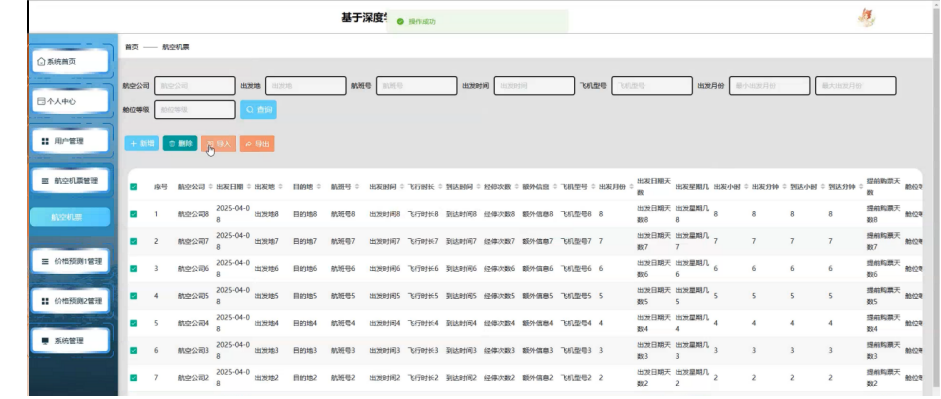Sort by 目的地 column sort arrows

319,187
